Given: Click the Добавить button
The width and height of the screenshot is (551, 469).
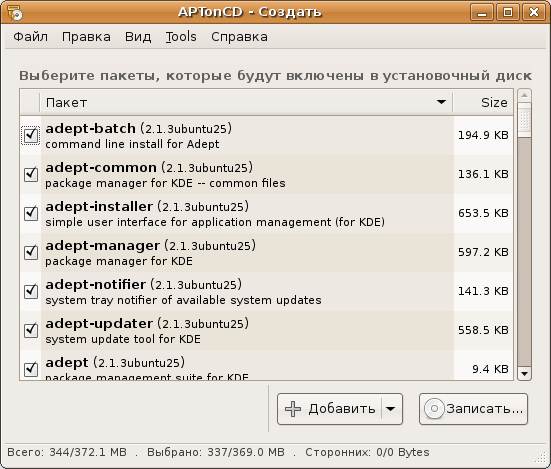Looking at the screenshot, I should click(x=329, y=409).
